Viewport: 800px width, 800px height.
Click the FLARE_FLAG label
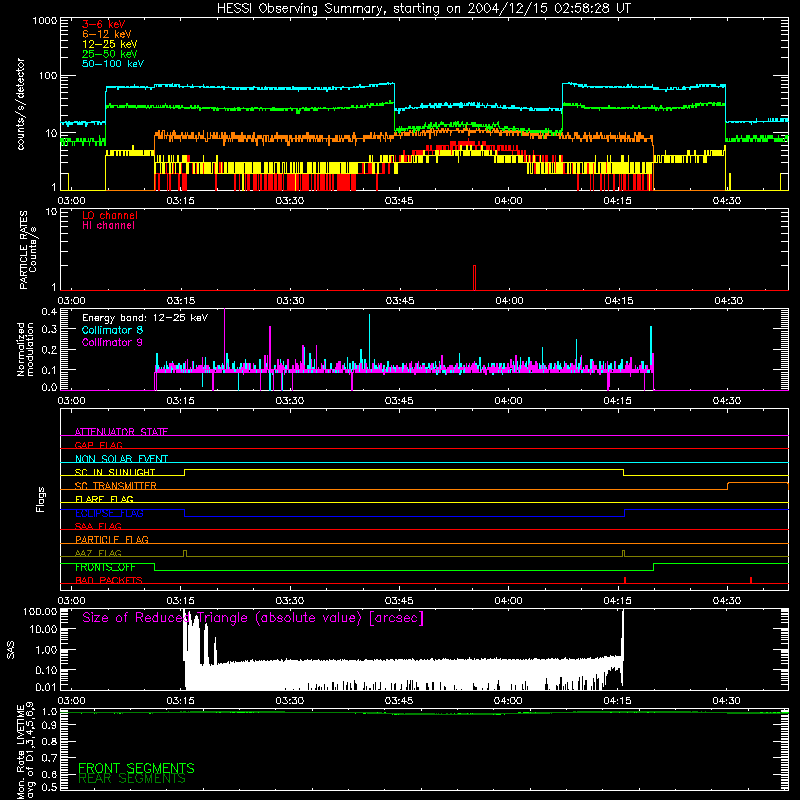104,499
